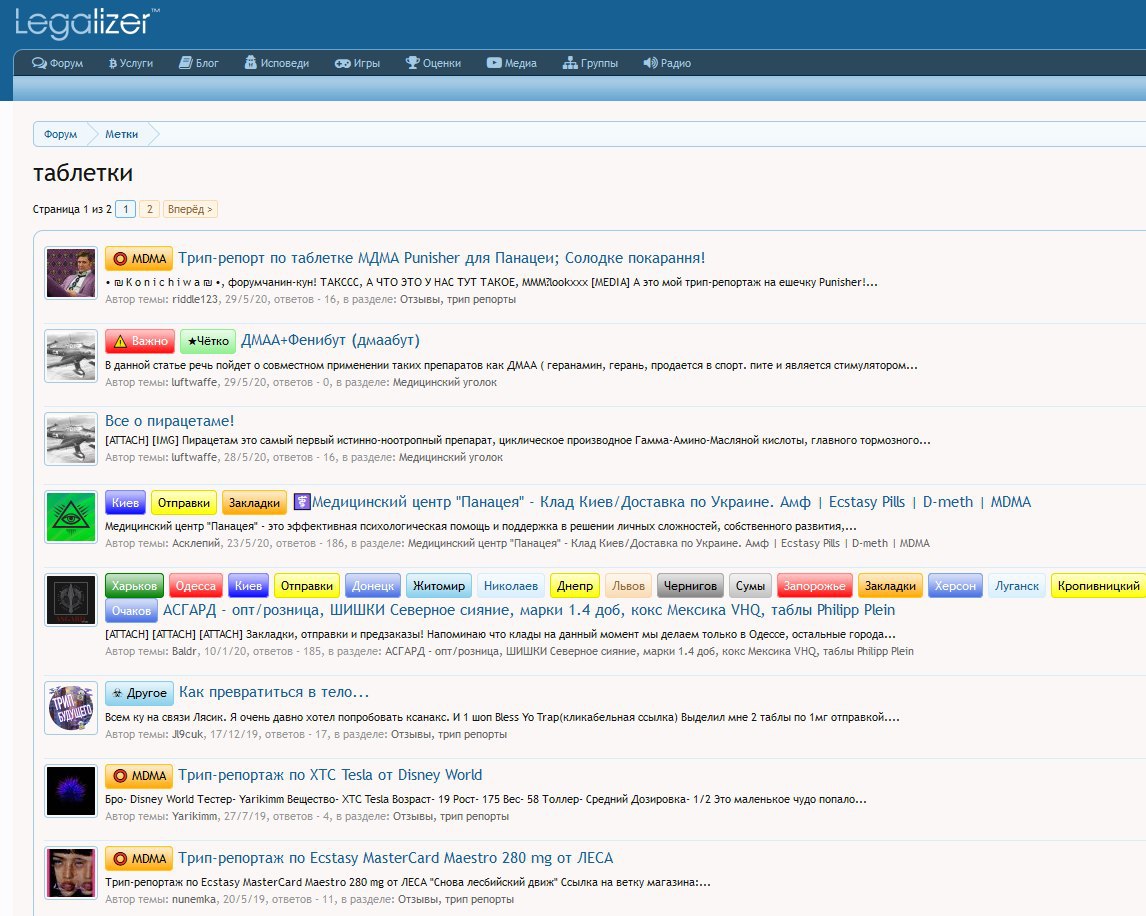Open thread Ecstasy MasterCard Maestro 280 mg
Viewport: 1146px width, 916px height.
tap(395, 858)
